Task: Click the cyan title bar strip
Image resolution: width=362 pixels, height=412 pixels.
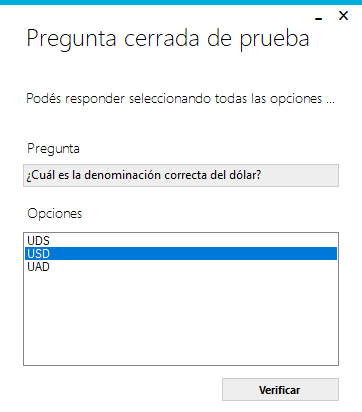Action: [181, 2]
